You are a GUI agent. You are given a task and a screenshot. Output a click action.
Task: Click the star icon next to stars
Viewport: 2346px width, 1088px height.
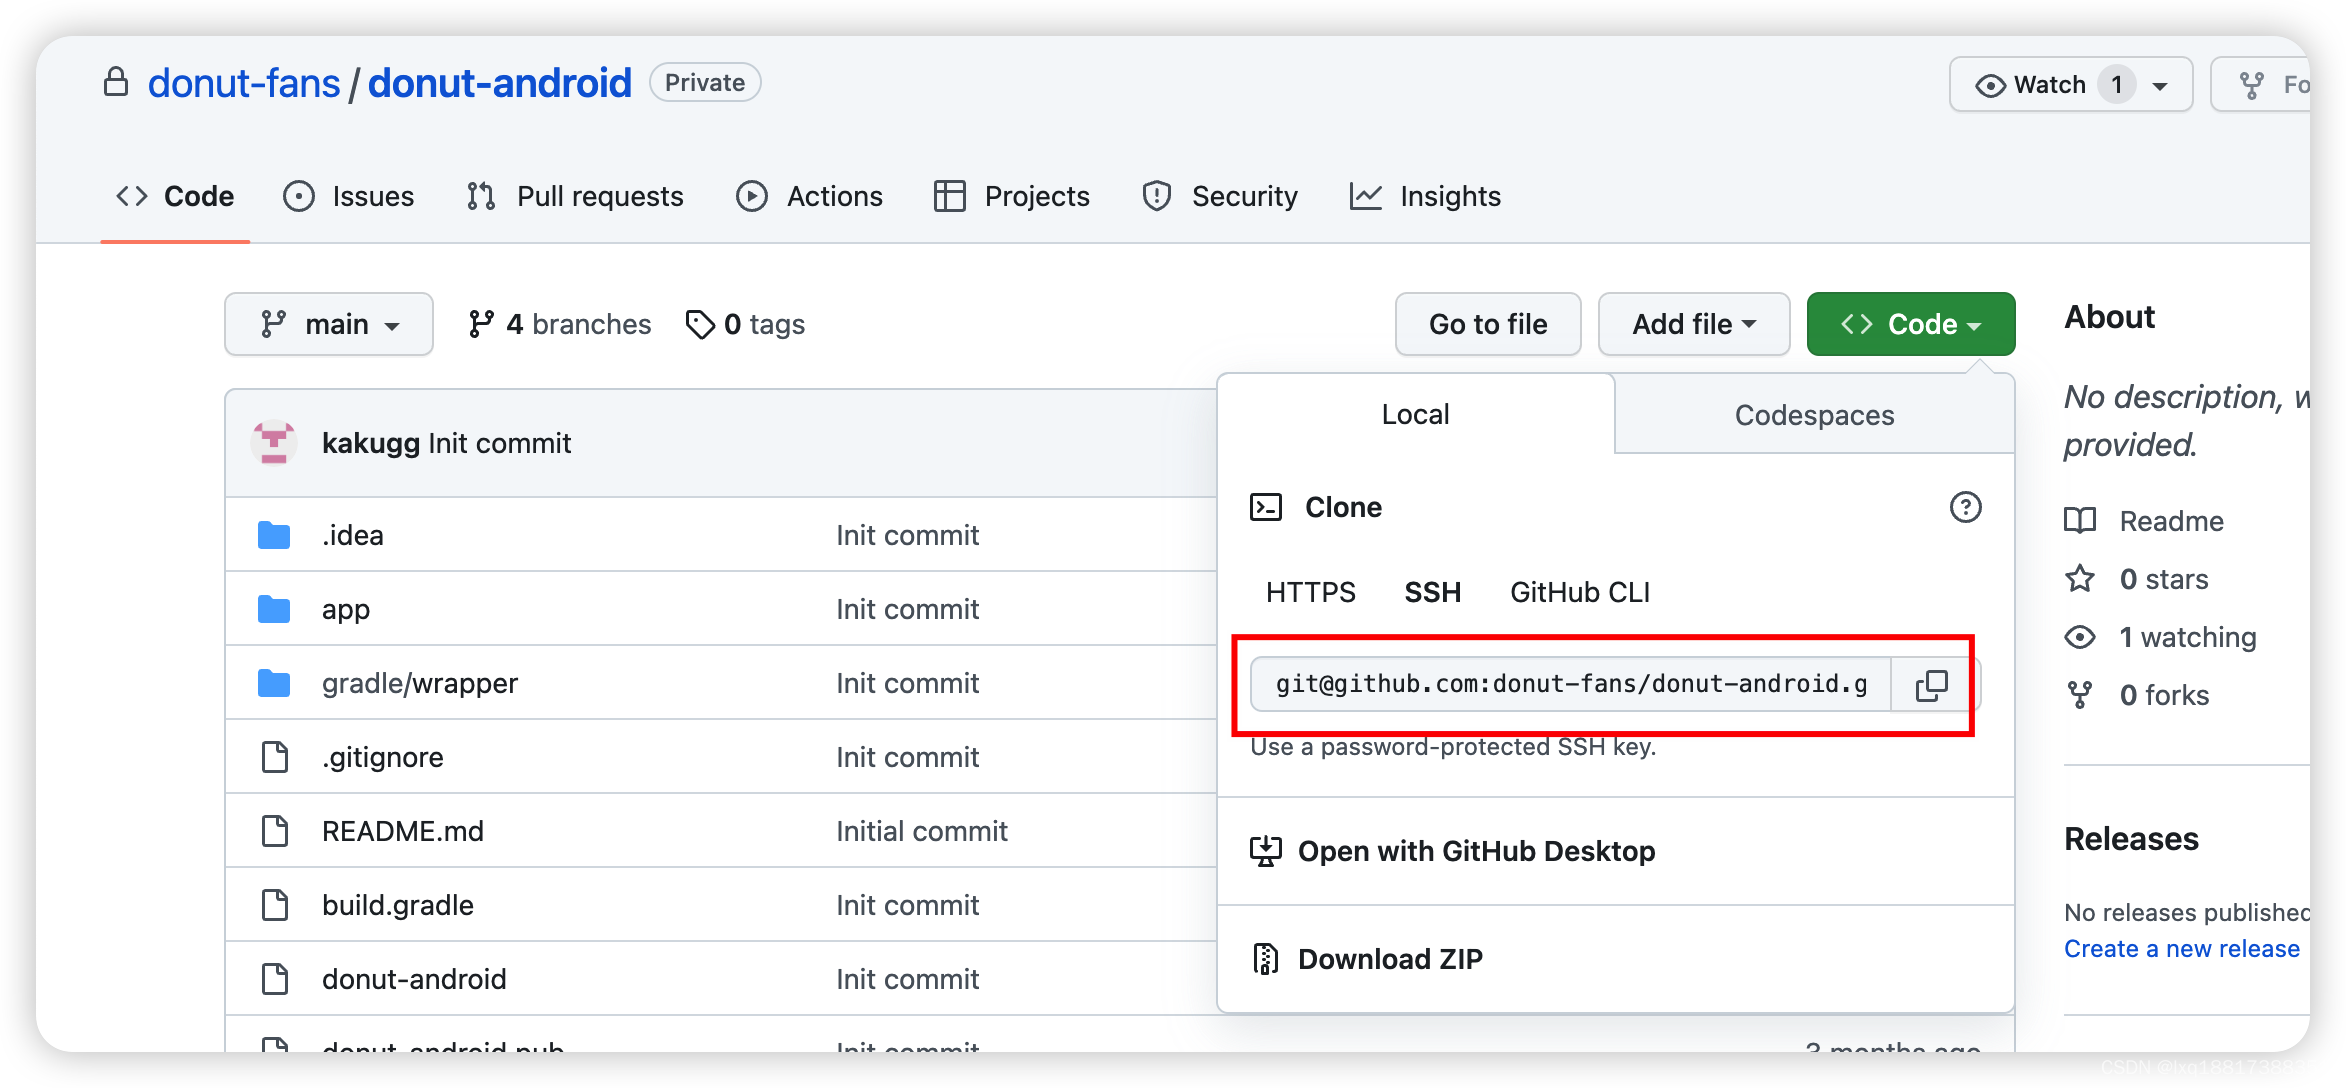[x=2080, y=579]
